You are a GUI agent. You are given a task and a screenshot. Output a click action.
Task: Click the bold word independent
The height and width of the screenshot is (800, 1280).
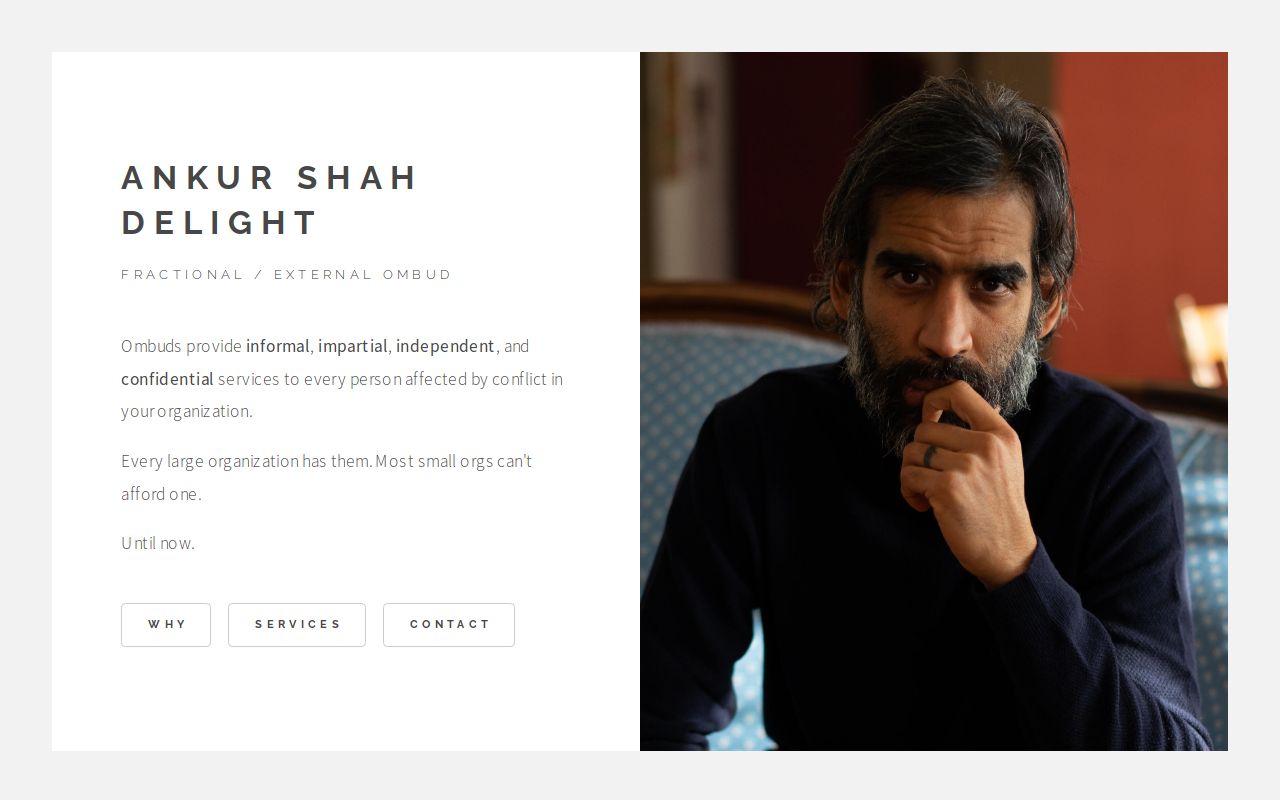click(x=445, y=346)
